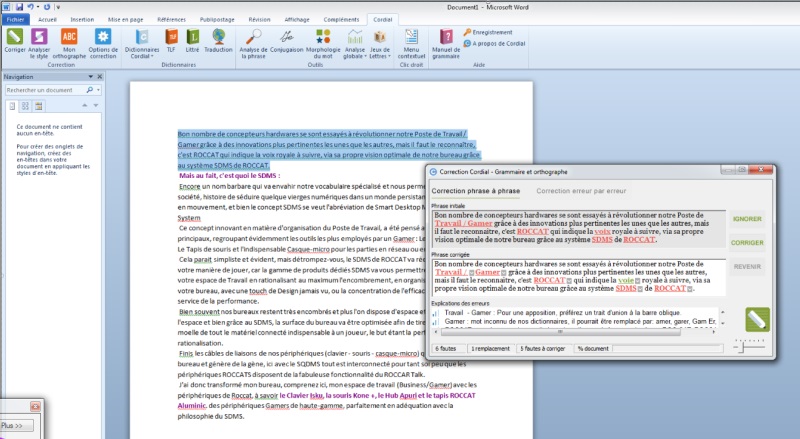Screen dimensions: 800x439
Task: Open Options de correction
Action: tap(103, 43)
